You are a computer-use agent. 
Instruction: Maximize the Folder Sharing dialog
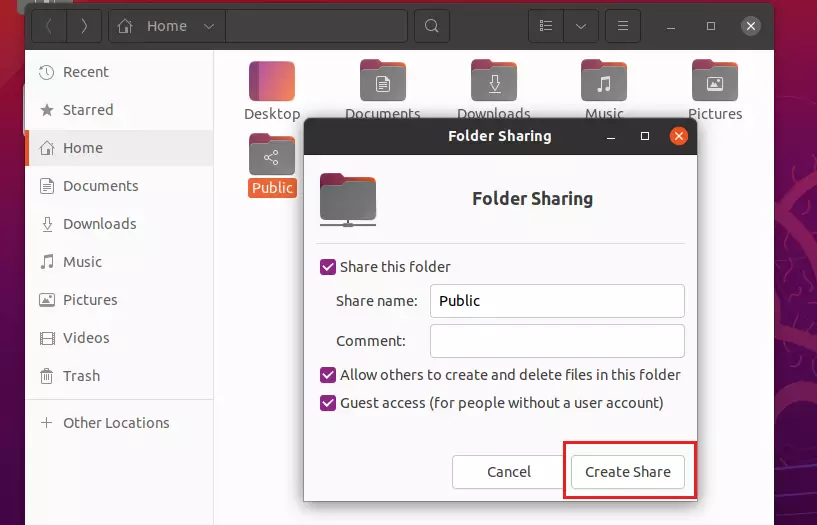(x=645, y=136)
